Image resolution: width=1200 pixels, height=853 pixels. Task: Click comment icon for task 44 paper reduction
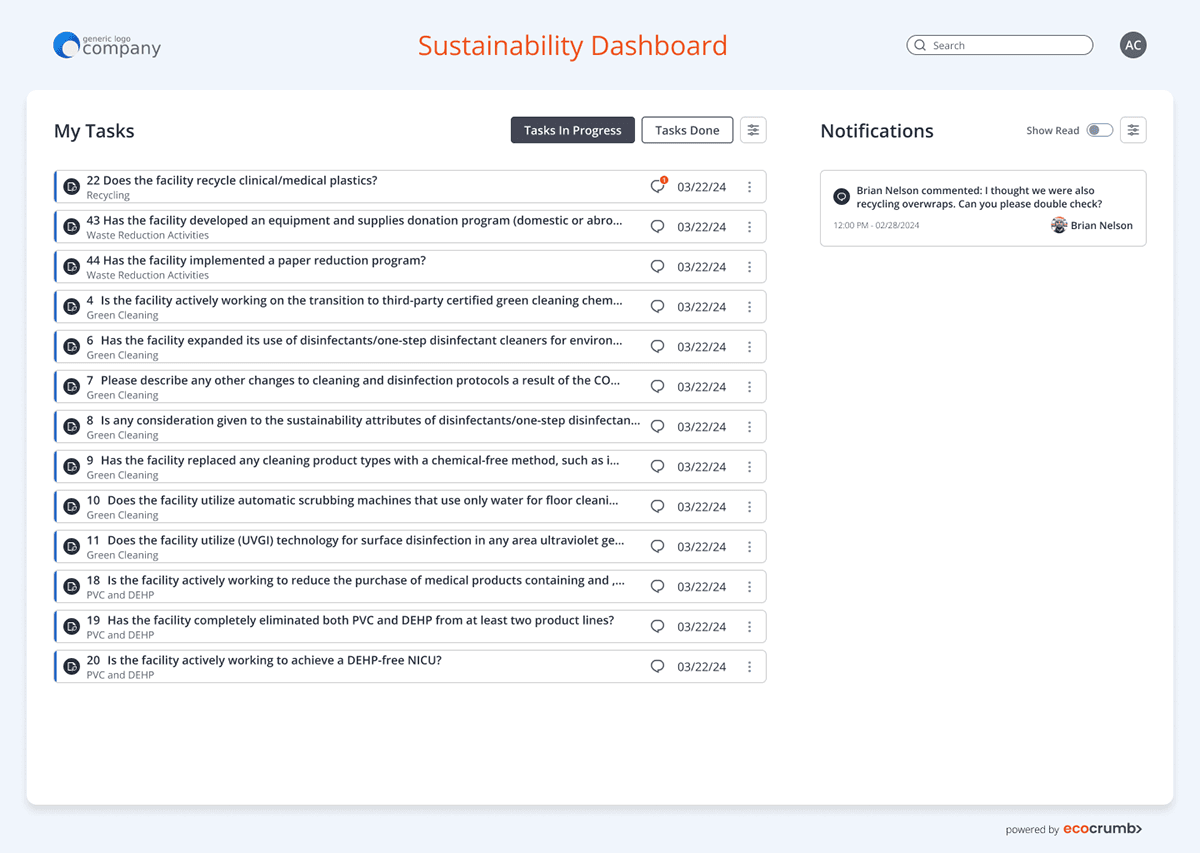657,267
